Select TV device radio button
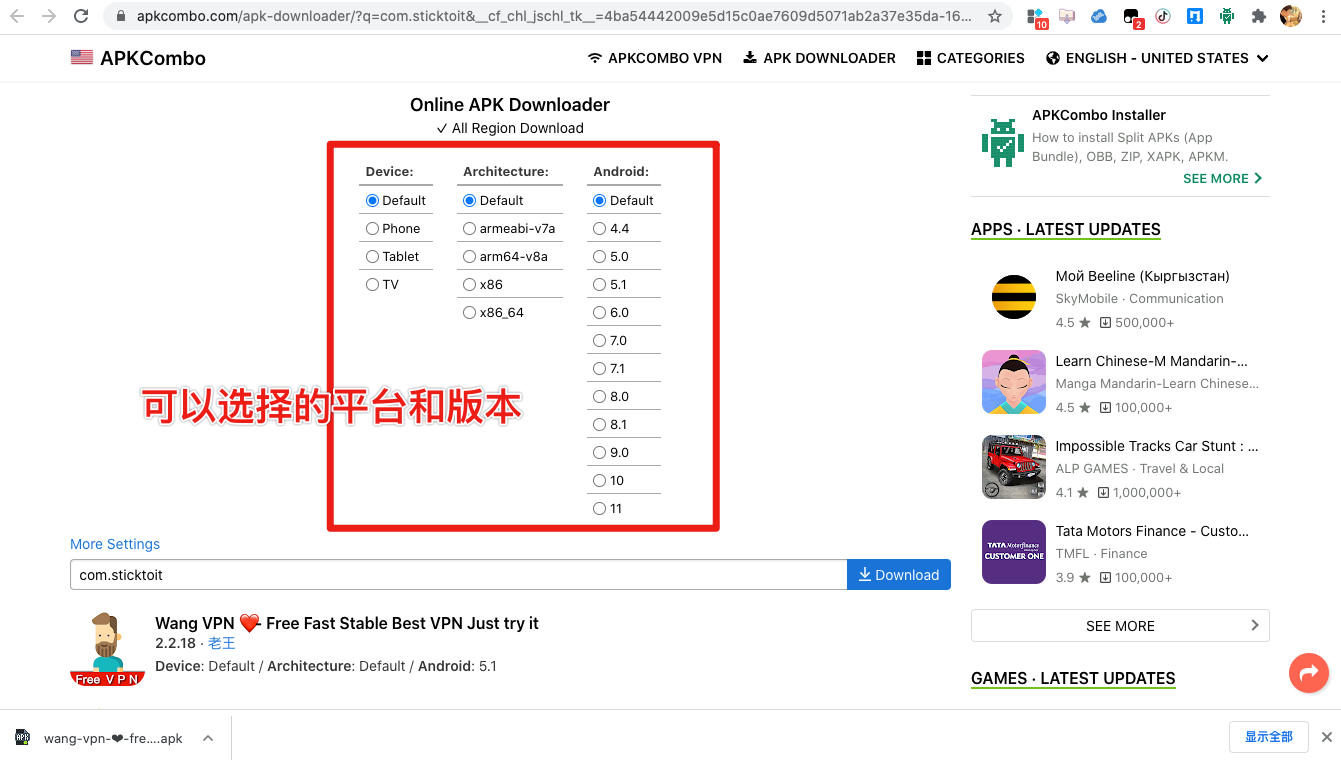The image size is (1341, 764). (373, 285)
